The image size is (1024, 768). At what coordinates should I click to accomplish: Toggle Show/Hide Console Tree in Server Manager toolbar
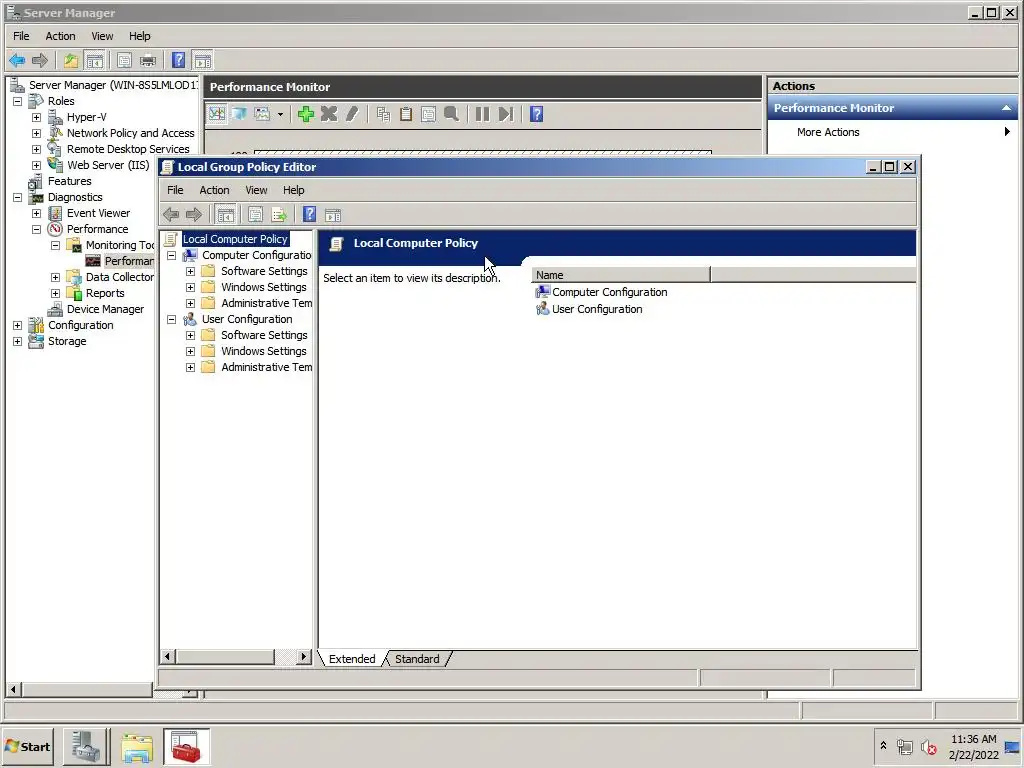pyautogui.click(x=95, y=61)
